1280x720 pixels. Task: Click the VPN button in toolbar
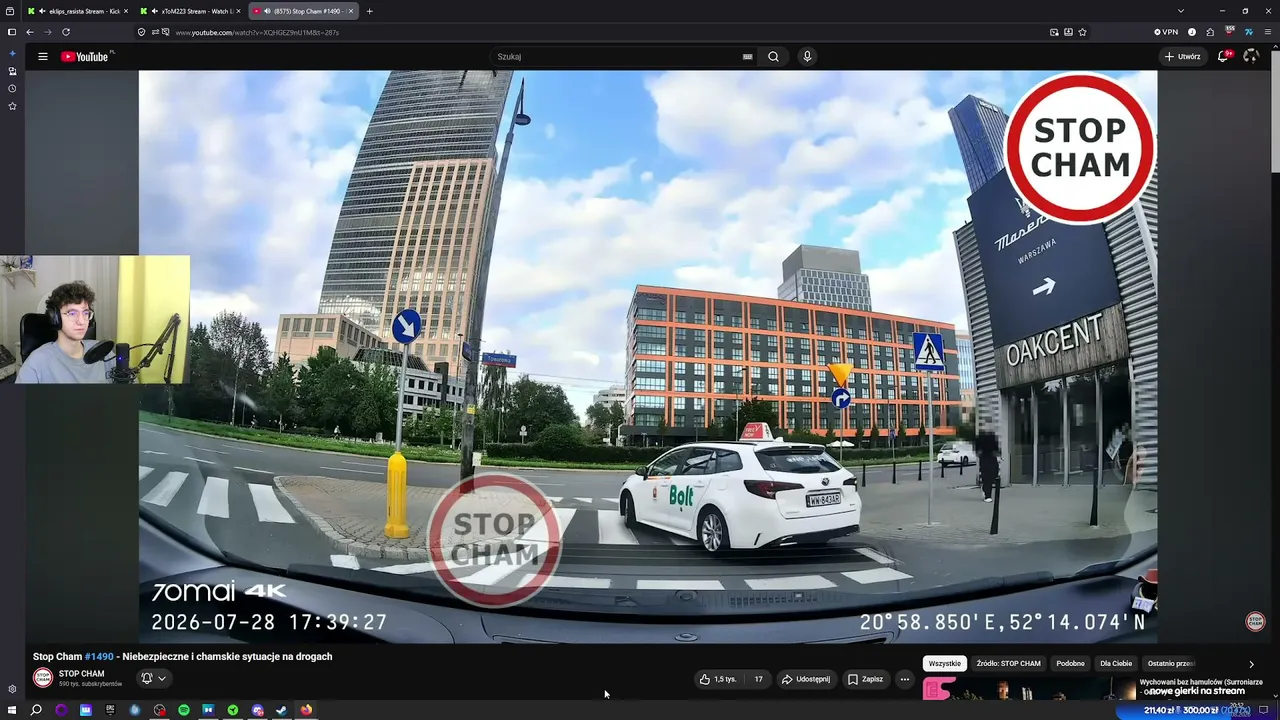[1166, 32]
